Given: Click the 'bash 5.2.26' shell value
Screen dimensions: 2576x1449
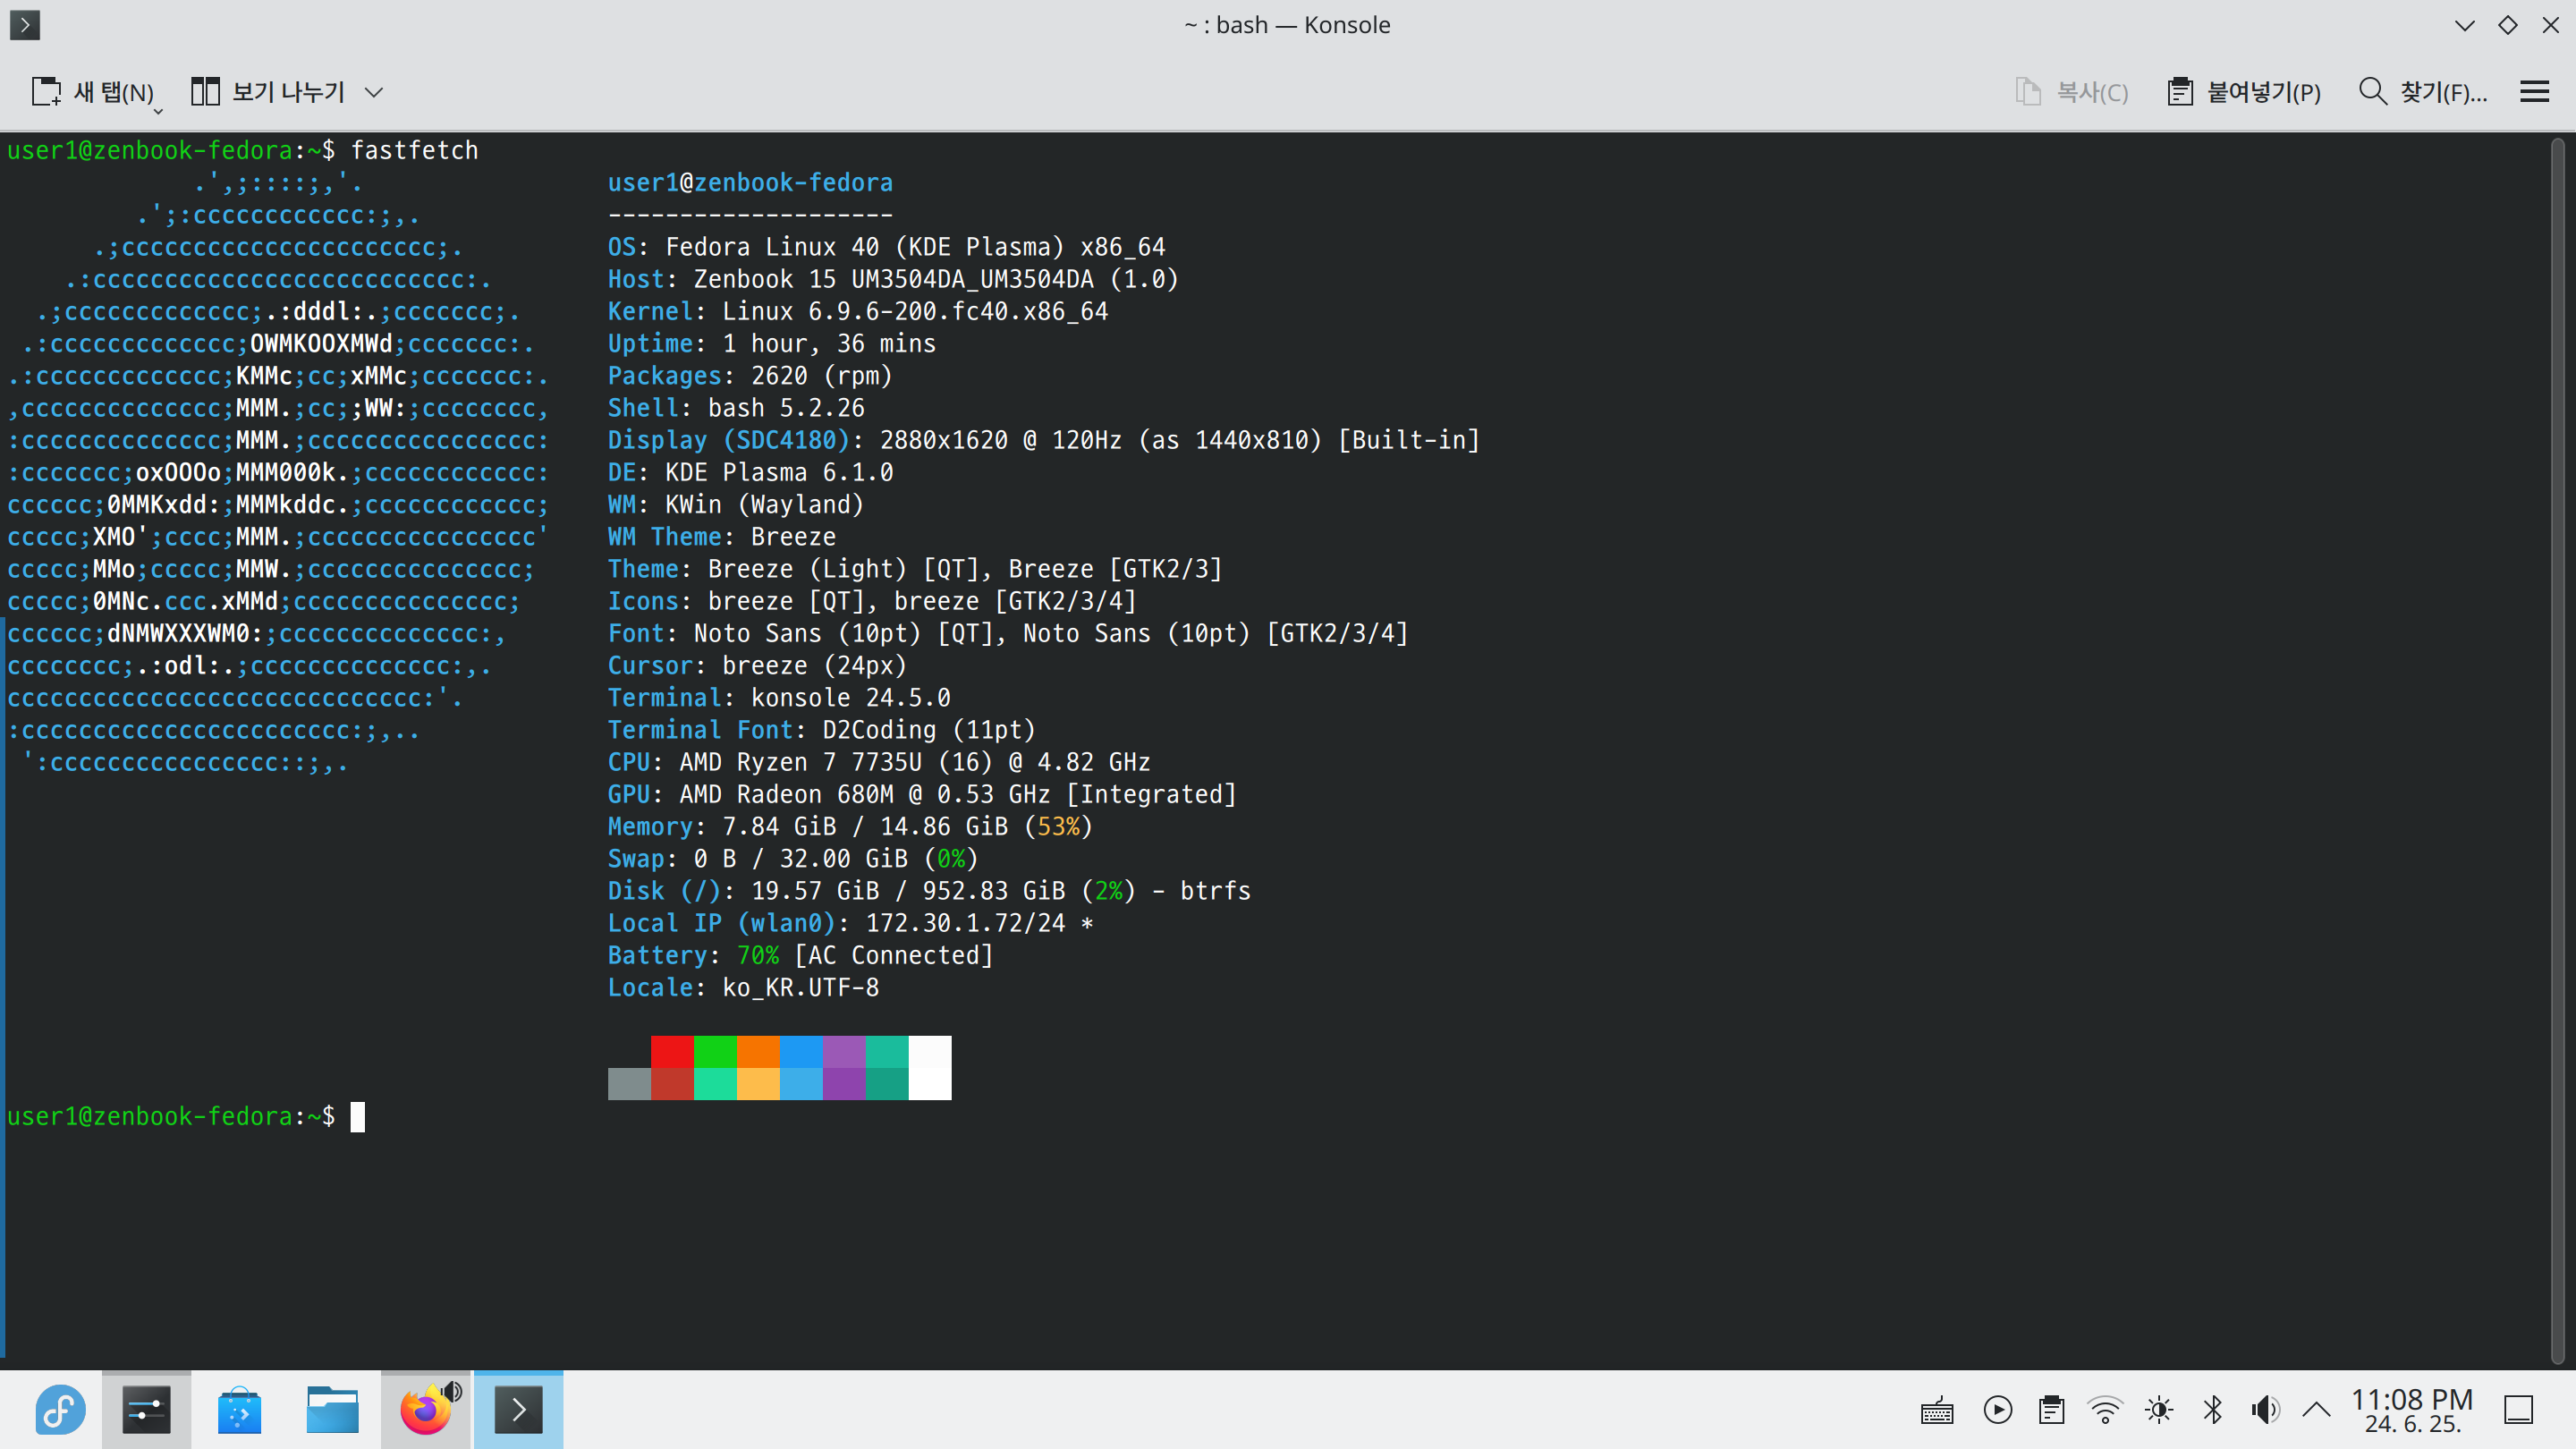Looking at the screenshot, I should [786, 408].
